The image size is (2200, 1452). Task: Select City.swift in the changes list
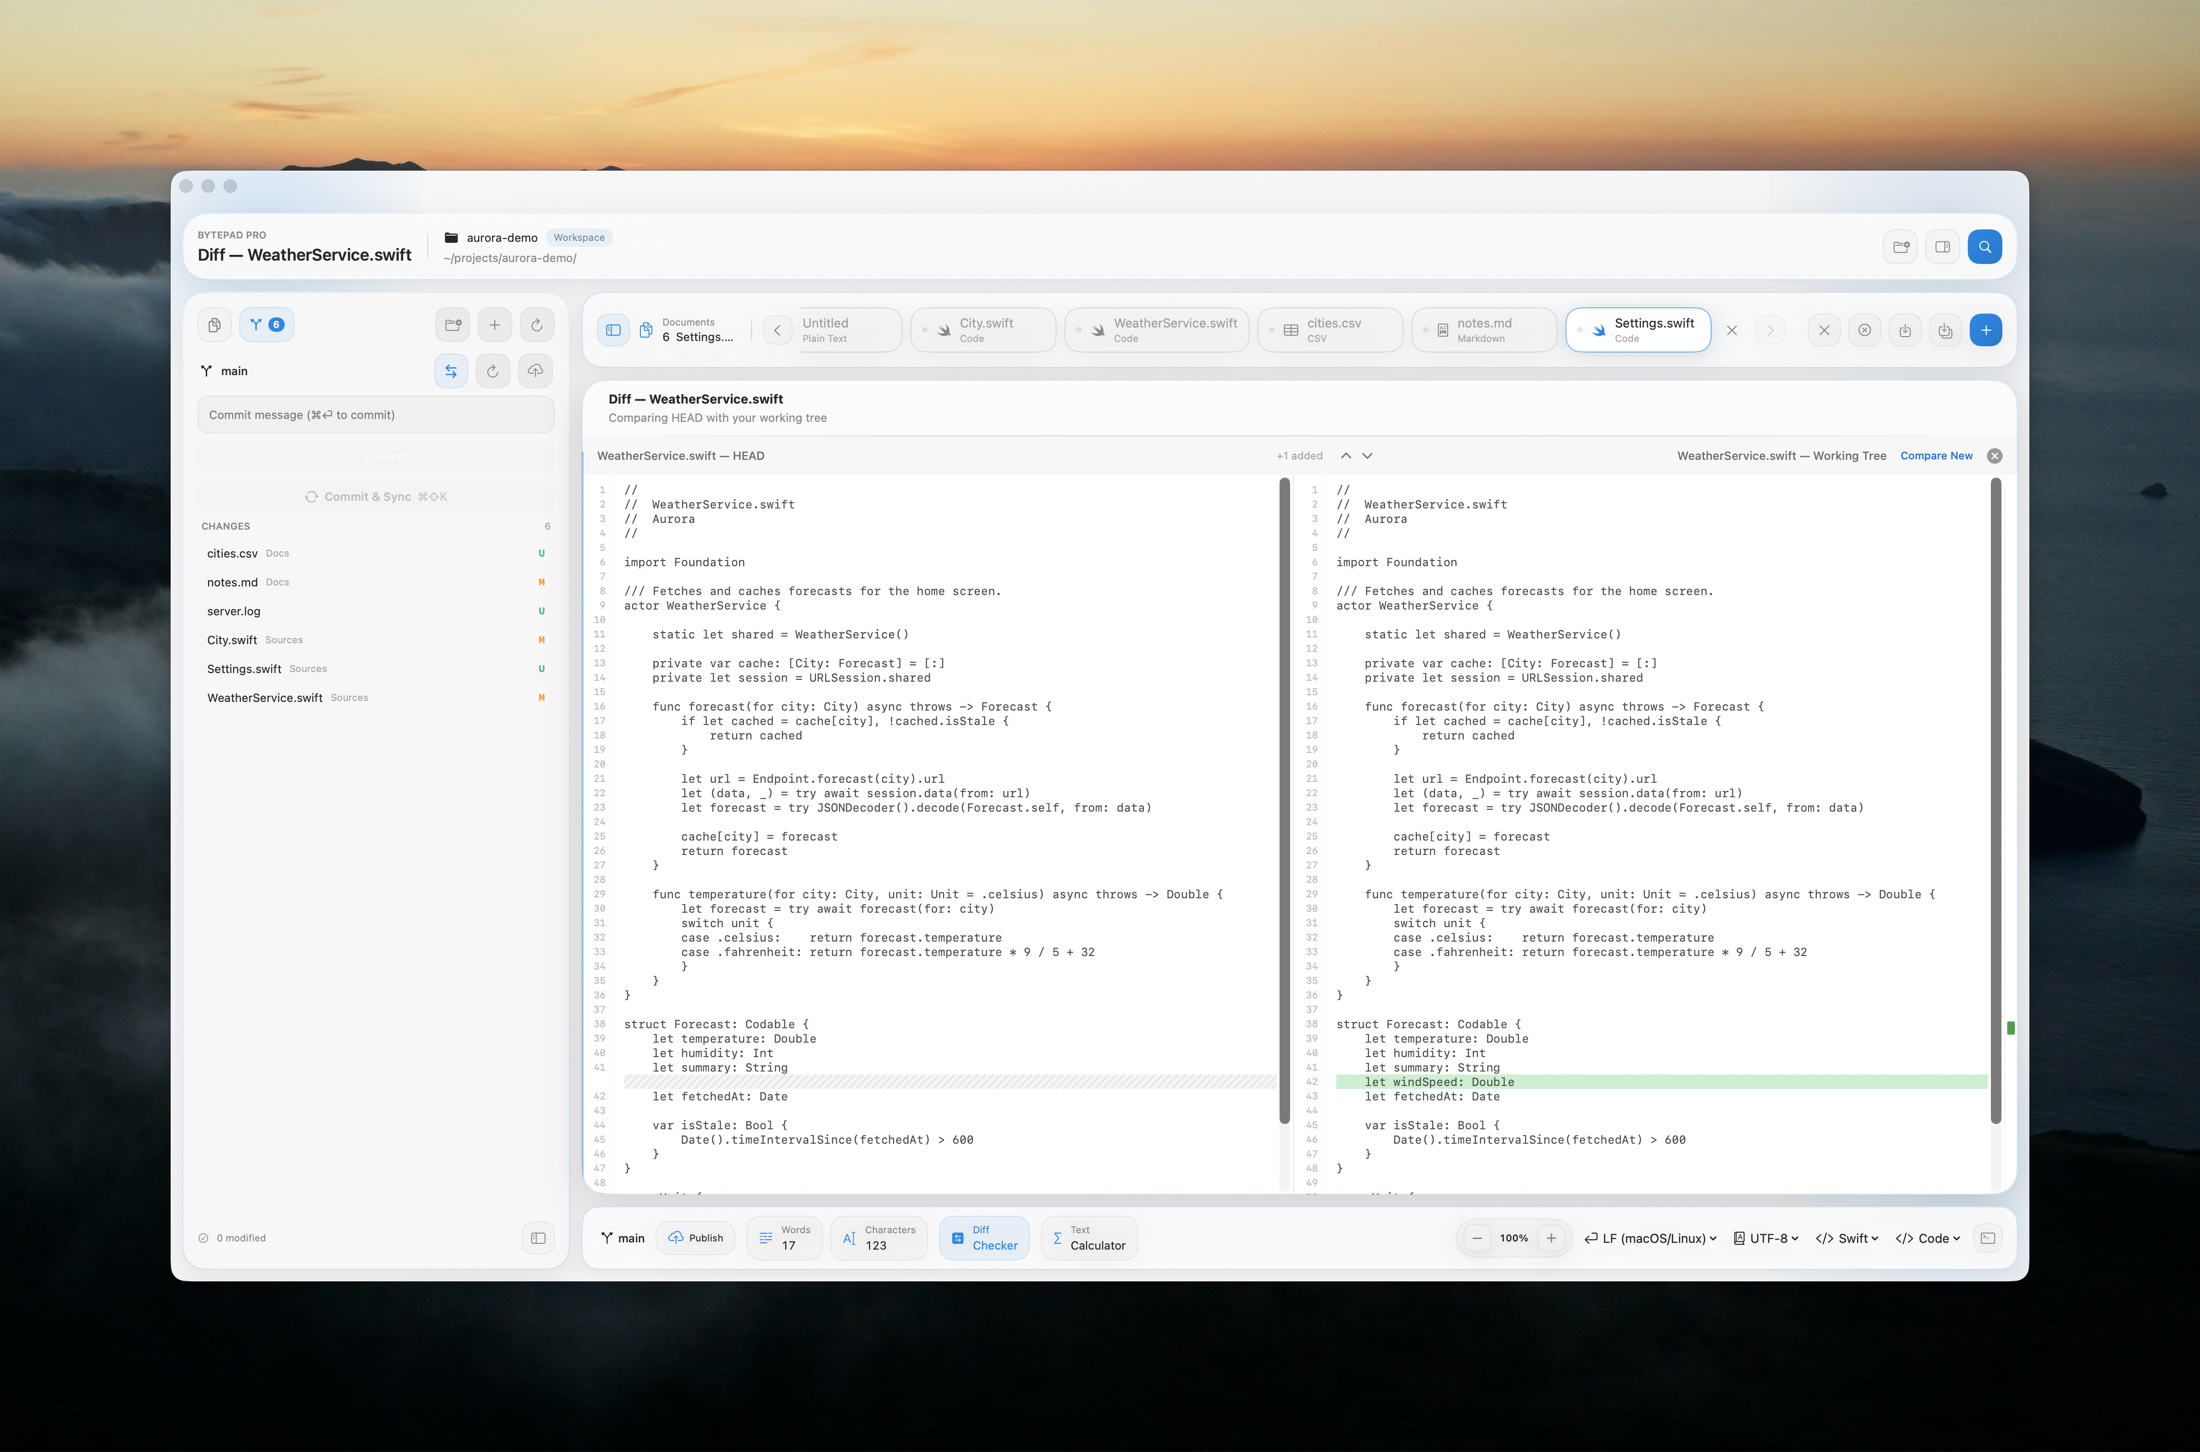pyautogui.click(x=376, y=640)
